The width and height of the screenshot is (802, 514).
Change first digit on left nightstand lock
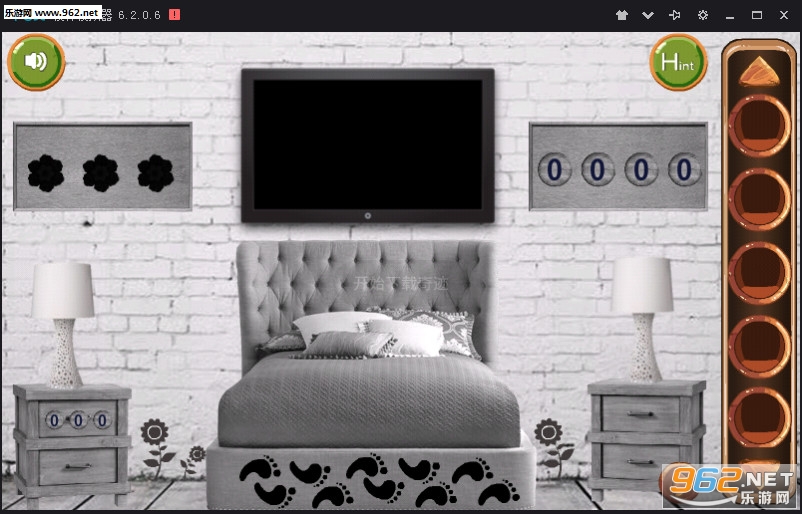(50, 420)
